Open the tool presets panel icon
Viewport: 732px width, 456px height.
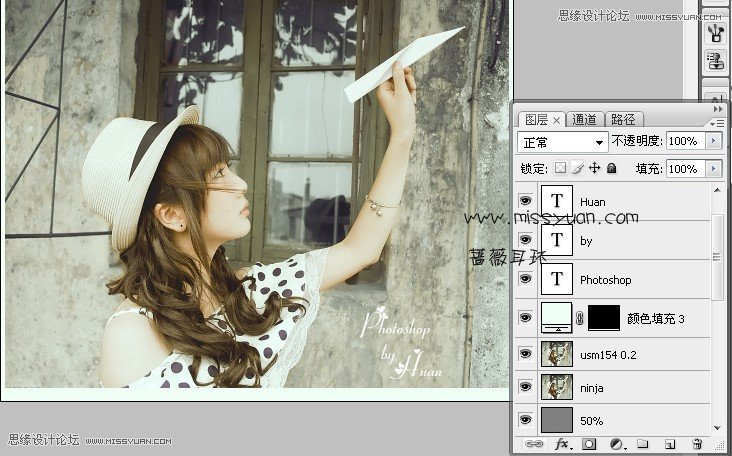tap(715, 33)
